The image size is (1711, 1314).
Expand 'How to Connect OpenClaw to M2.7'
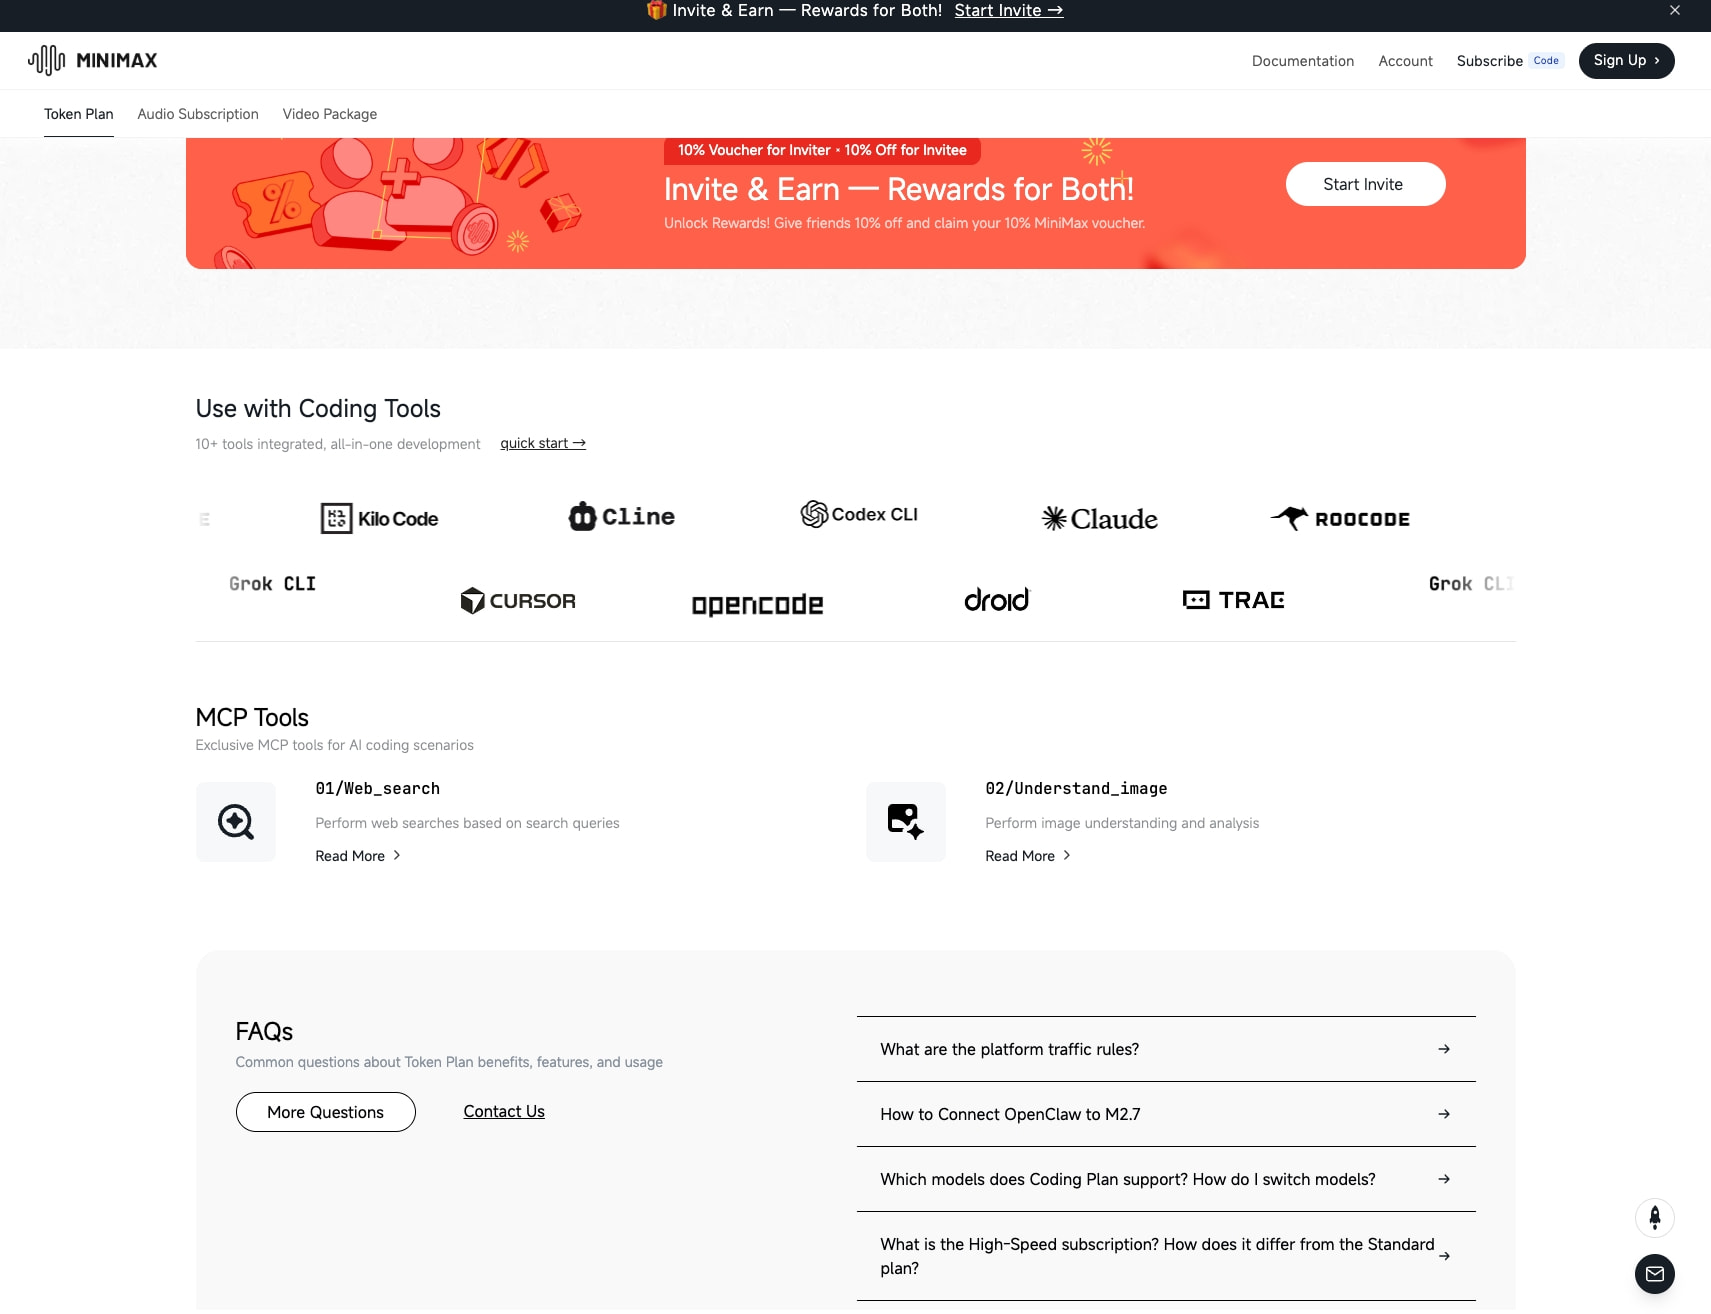tap(1166, 1114)
